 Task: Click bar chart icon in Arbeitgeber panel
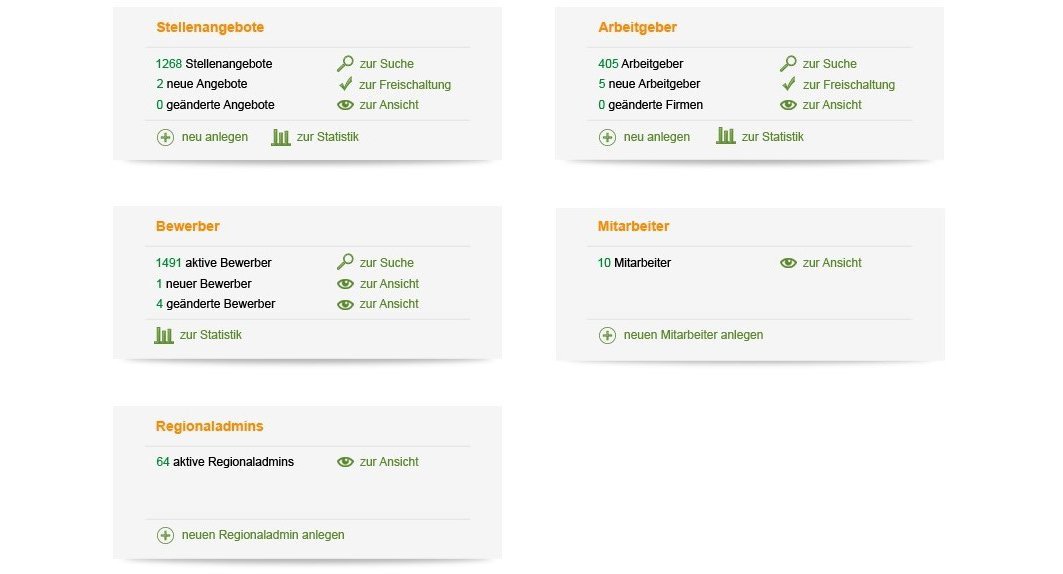726,136
